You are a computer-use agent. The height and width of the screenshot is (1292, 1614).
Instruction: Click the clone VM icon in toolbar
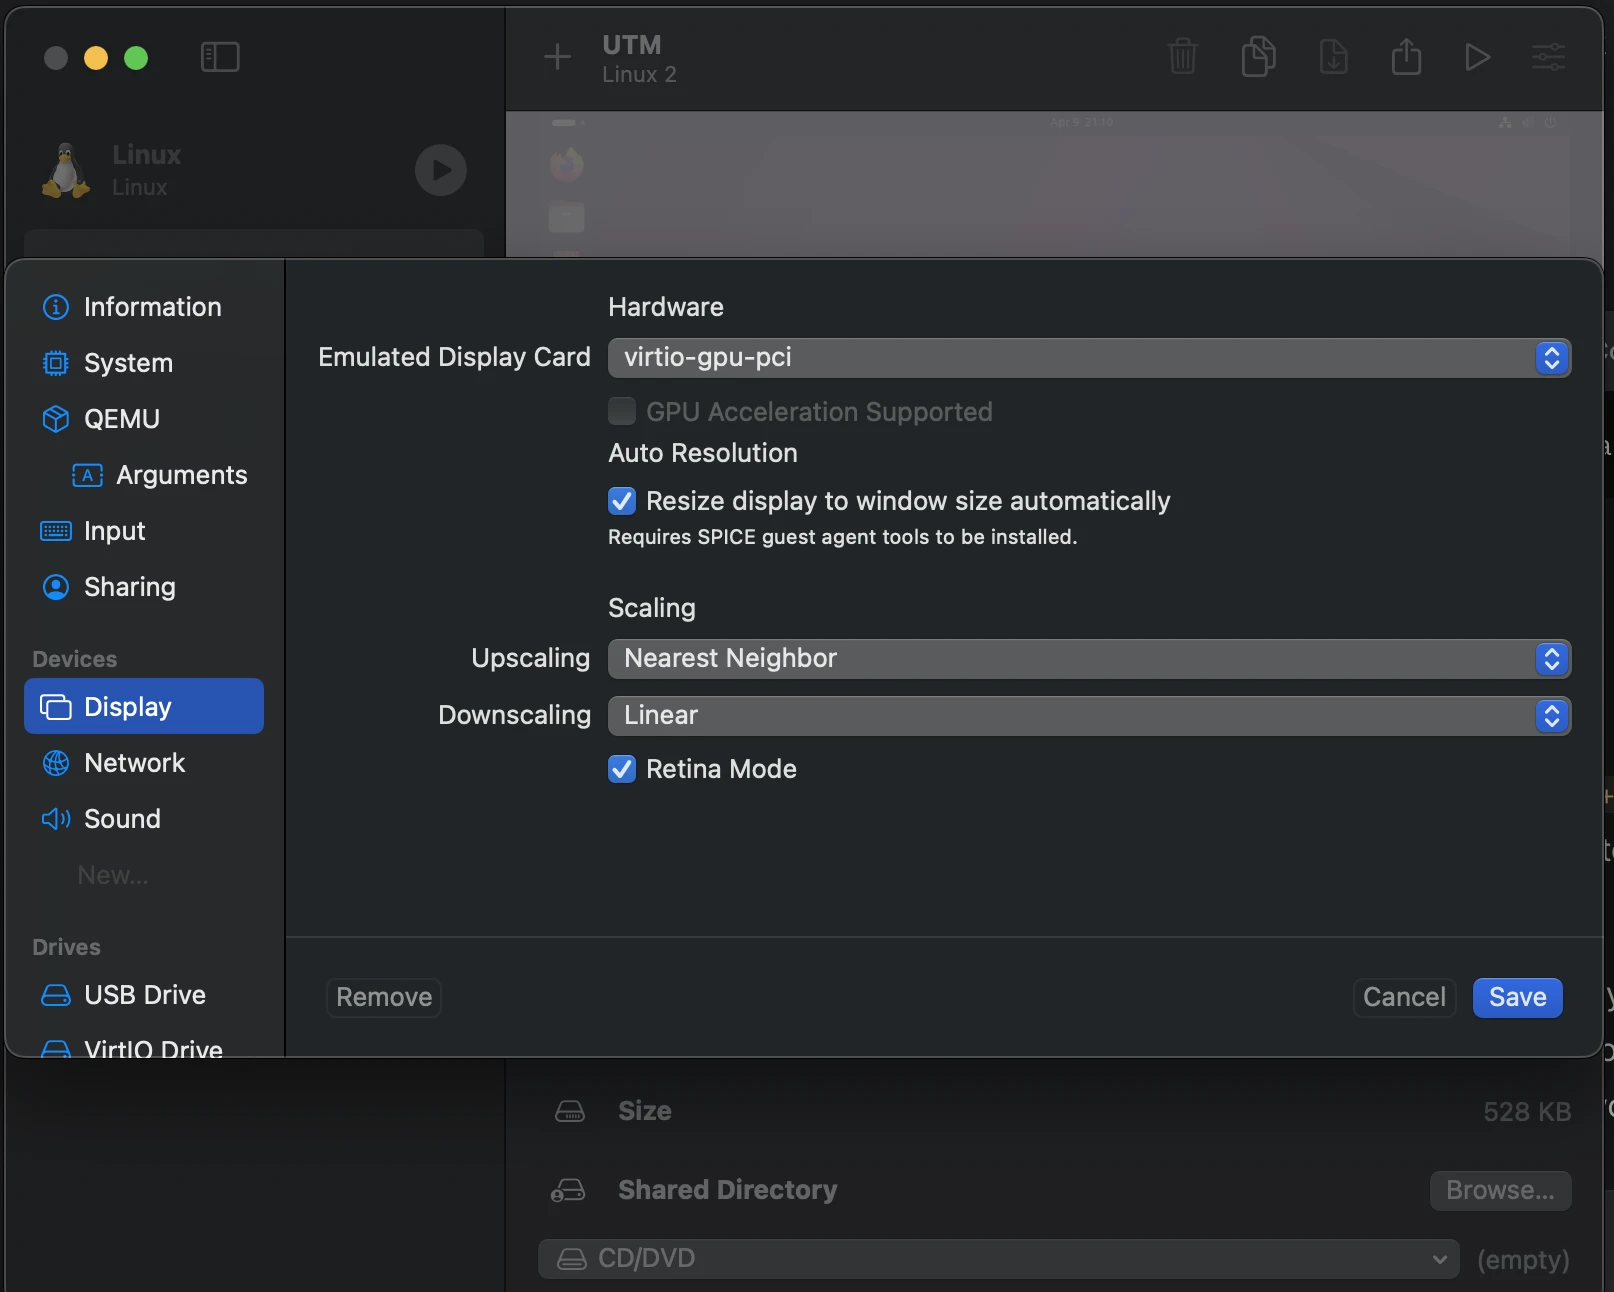1258,56
